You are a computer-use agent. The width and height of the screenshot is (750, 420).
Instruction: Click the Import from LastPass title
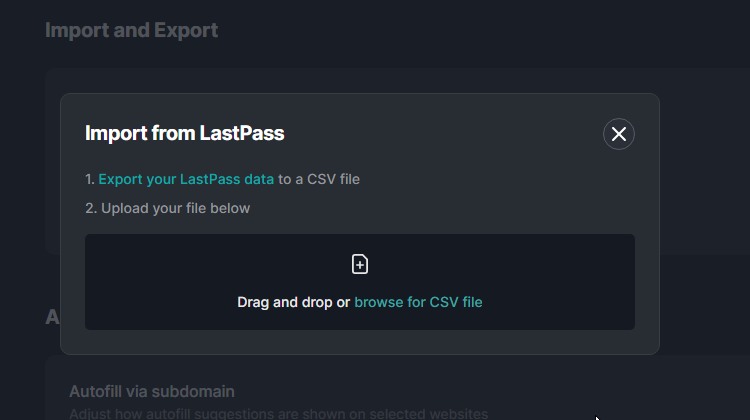coord(185,133)
